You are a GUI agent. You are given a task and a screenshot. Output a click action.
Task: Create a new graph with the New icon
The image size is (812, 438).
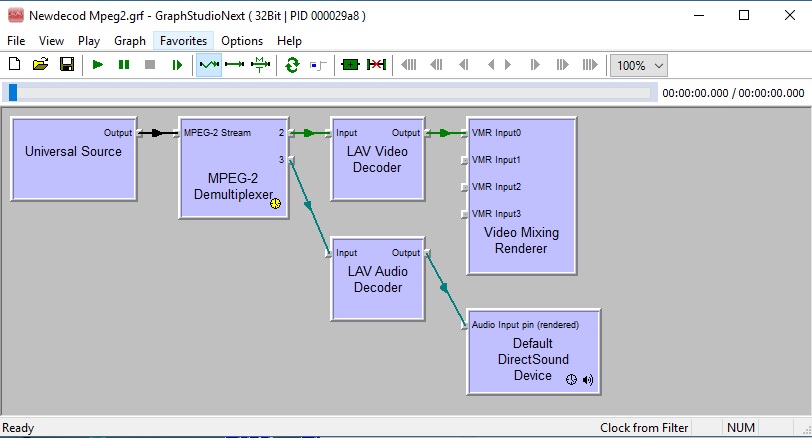click(14, 65)
